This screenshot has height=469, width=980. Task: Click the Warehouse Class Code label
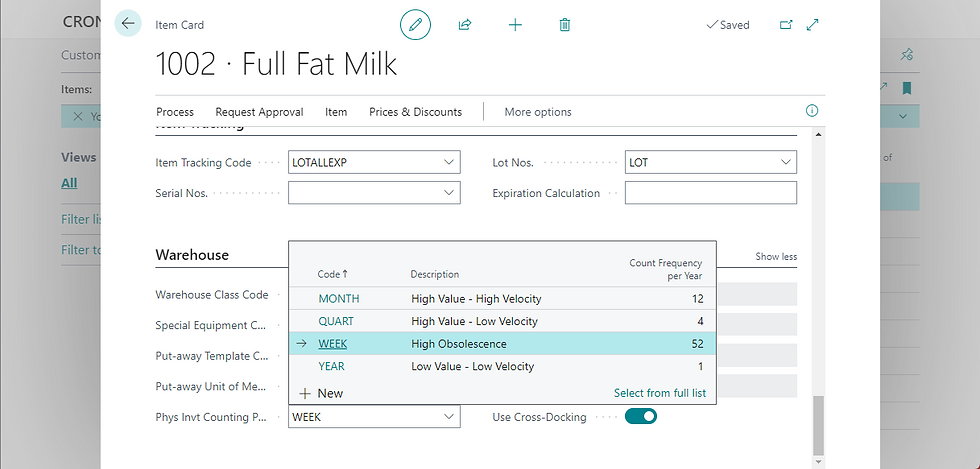[x=212, y=295]
